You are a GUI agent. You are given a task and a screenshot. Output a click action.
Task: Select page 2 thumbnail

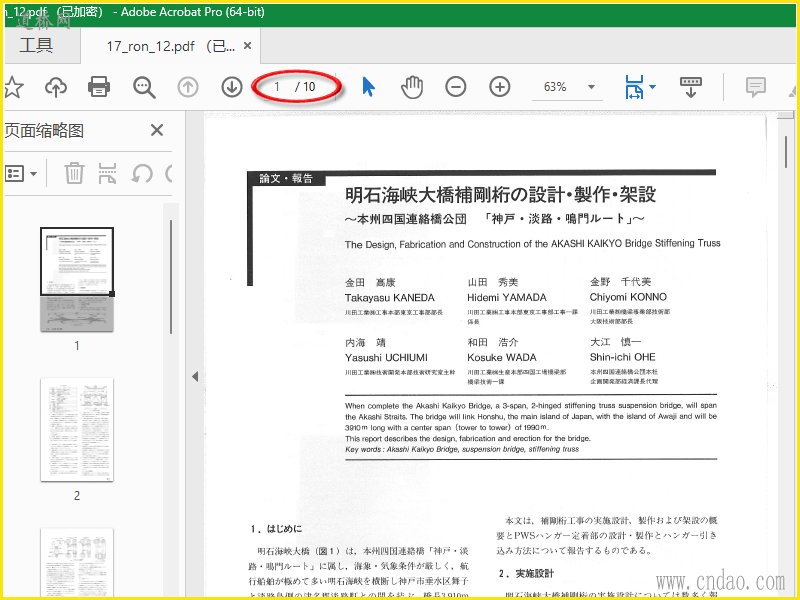77,430
